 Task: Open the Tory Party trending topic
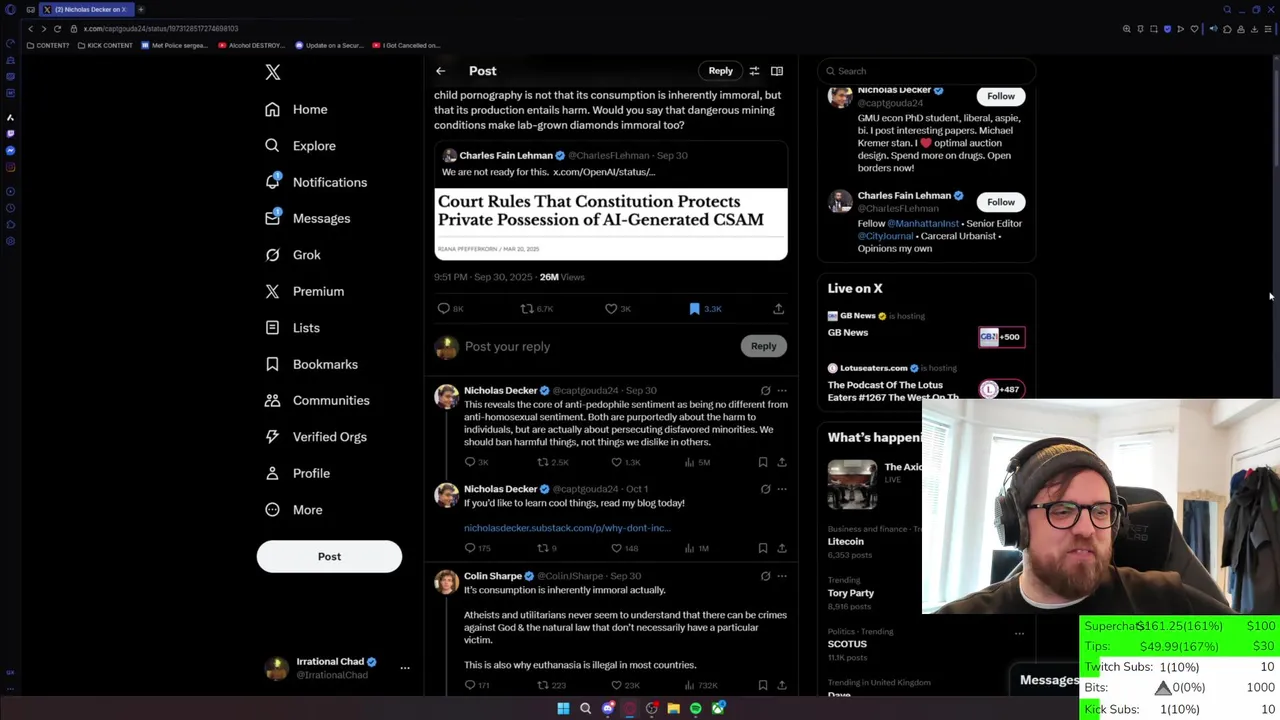coord(851,593)
